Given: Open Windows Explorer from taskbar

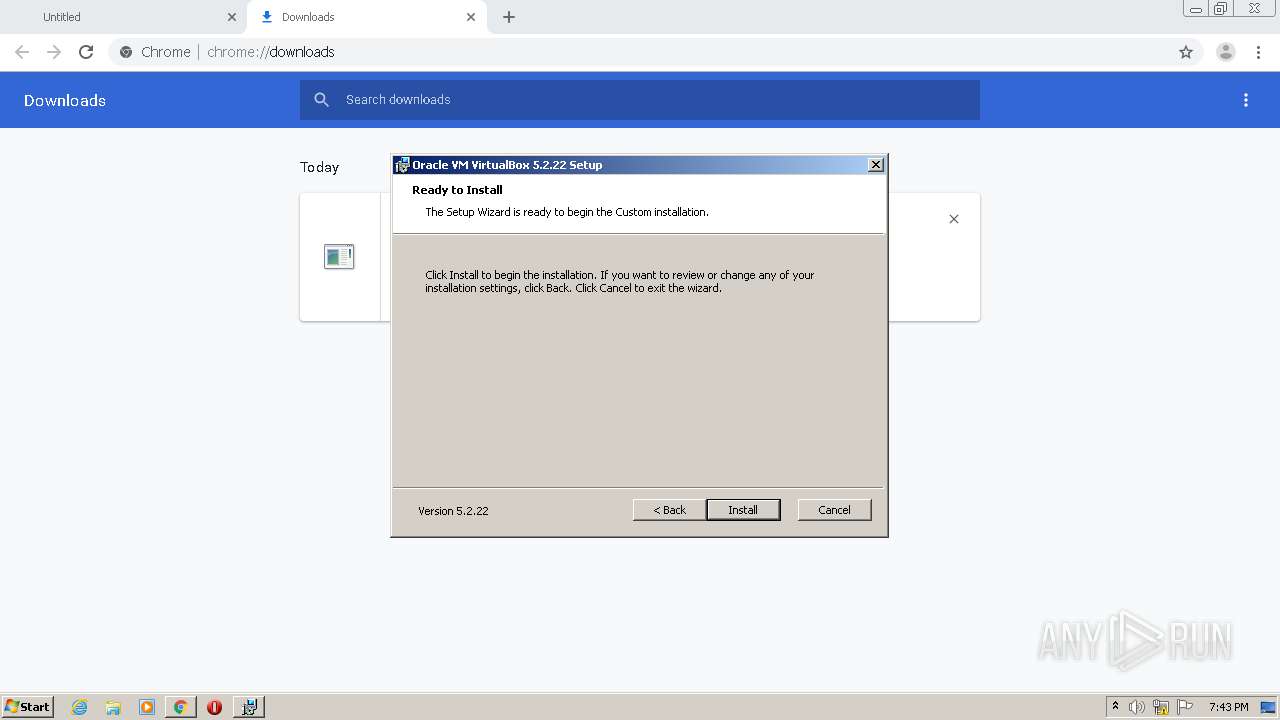Looking at the screenshot, I should pyautogui.click(x=113, y=707).
